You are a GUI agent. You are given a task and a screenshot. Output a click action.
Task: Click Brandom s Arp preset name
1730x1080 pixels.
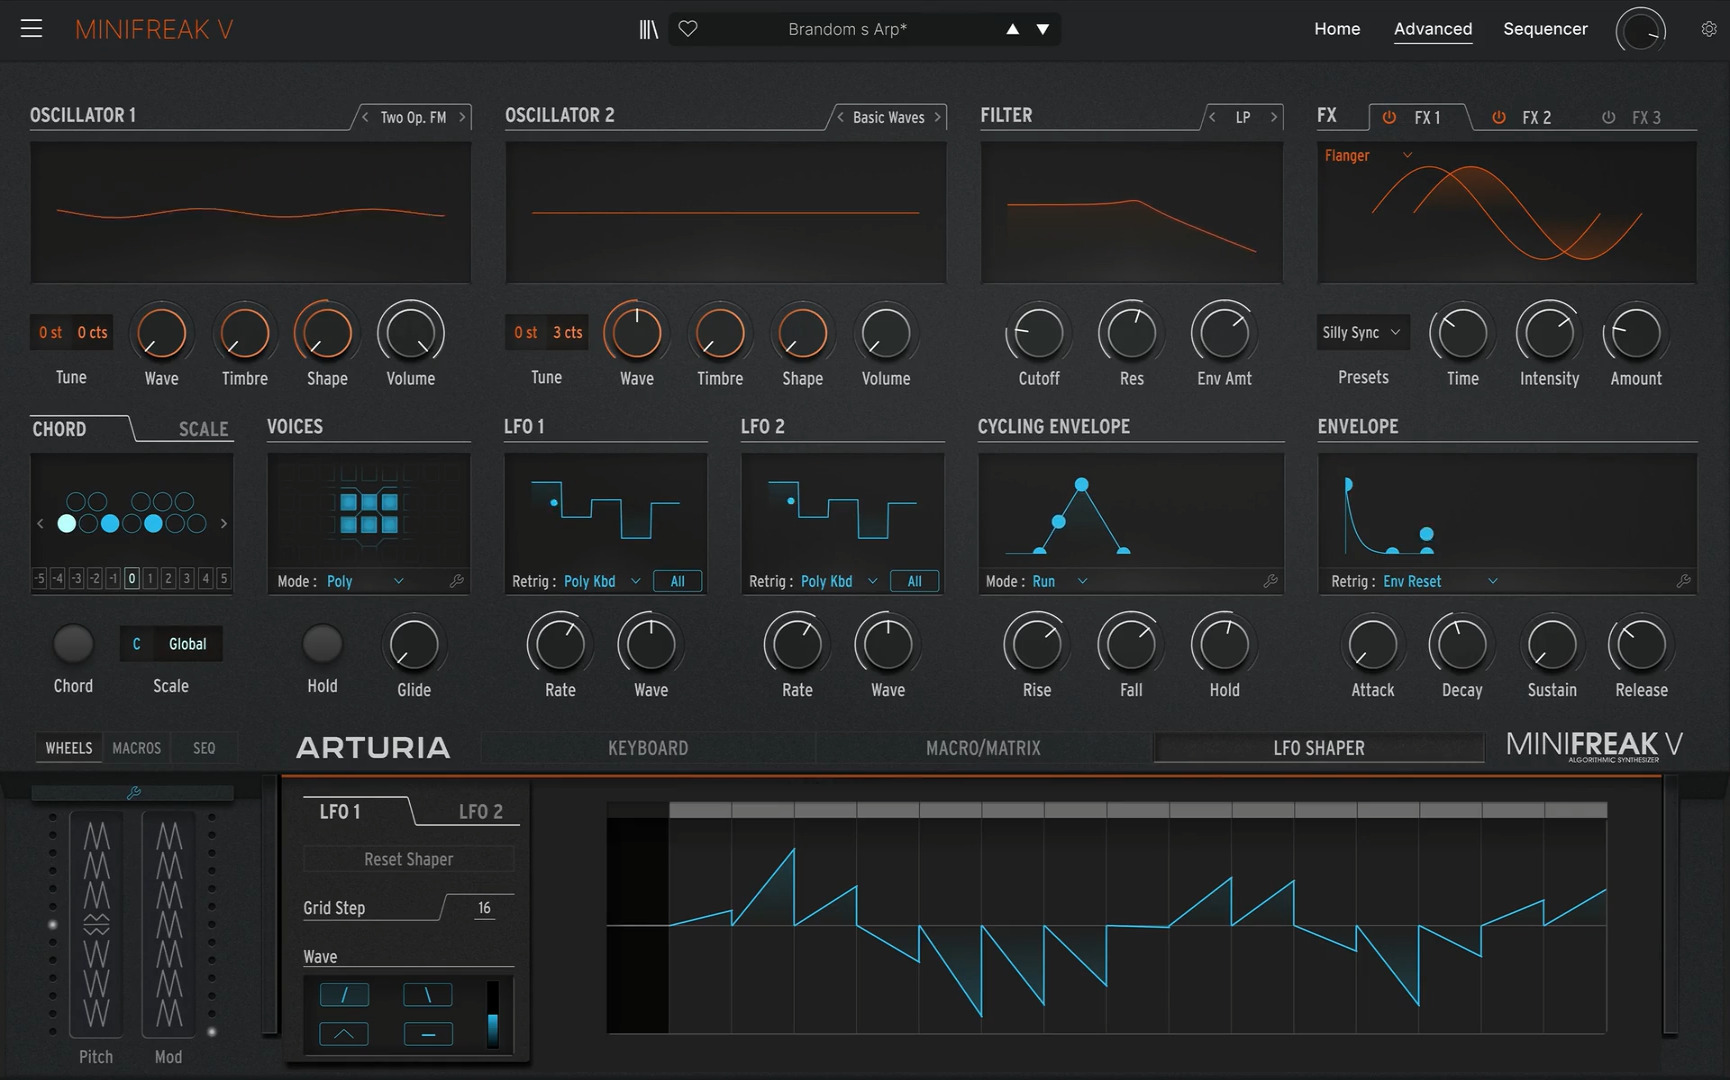coord(847,29)
